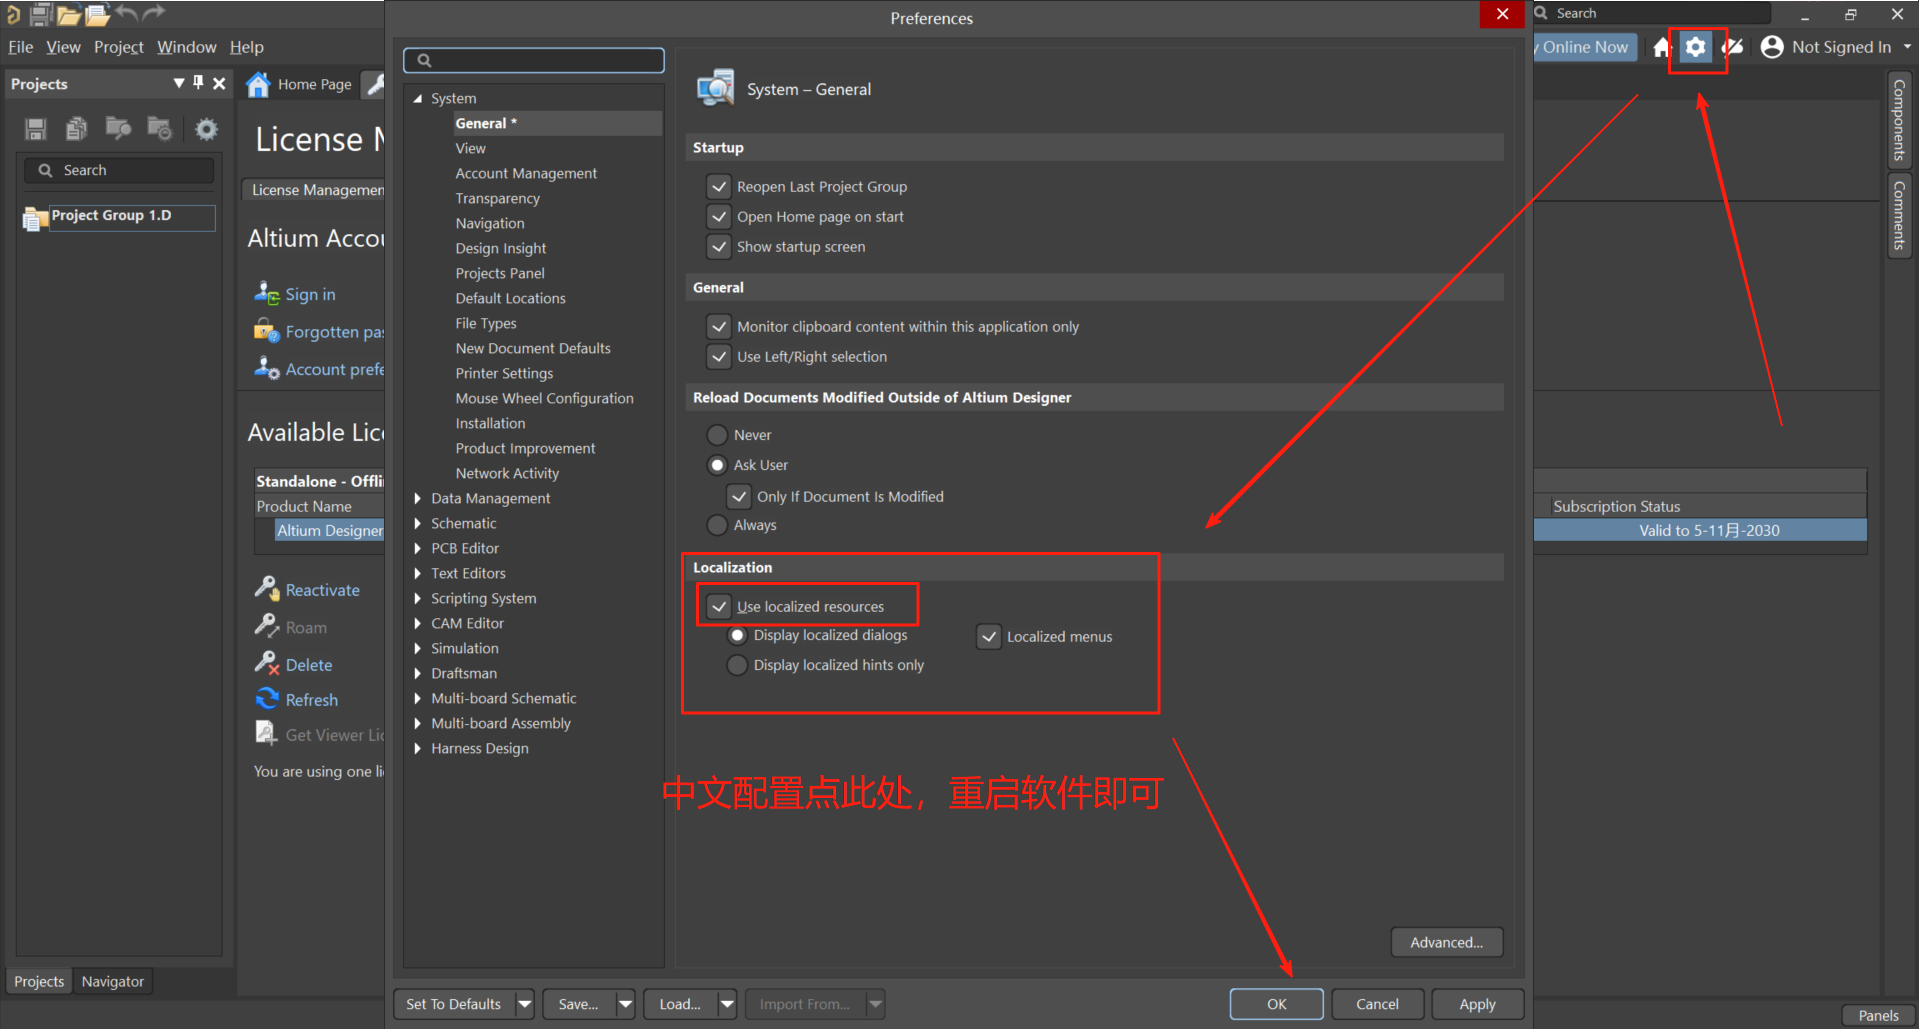This screenshot has height=1029, width=1919.
Task: Click the Open Document icon in top toolbar
Action: click(x=97, y=14)
